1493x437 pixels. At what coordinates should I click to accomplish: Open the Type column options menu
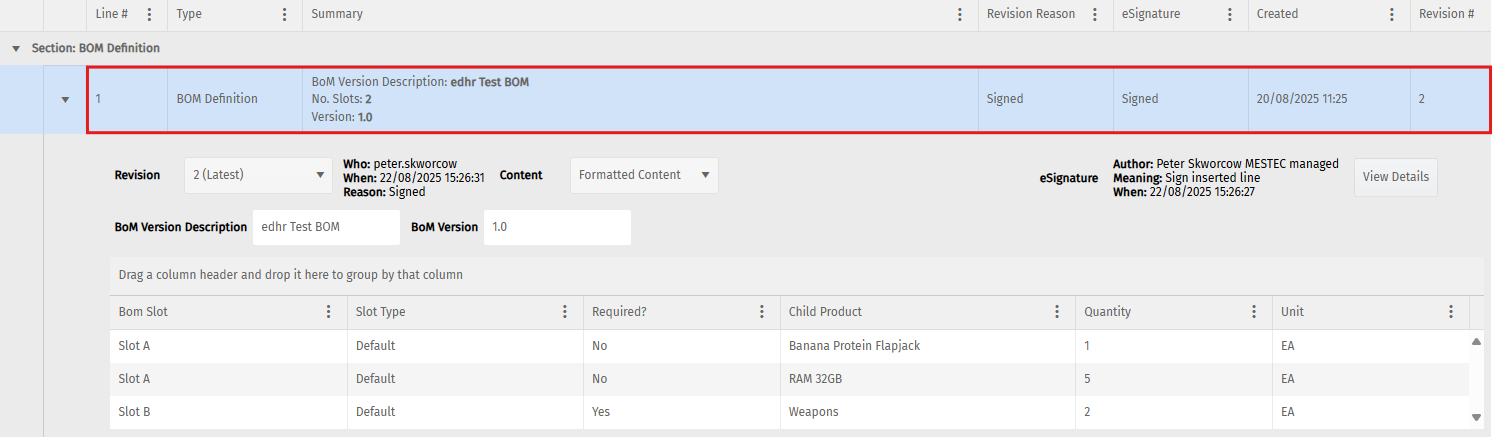[285, 15]
